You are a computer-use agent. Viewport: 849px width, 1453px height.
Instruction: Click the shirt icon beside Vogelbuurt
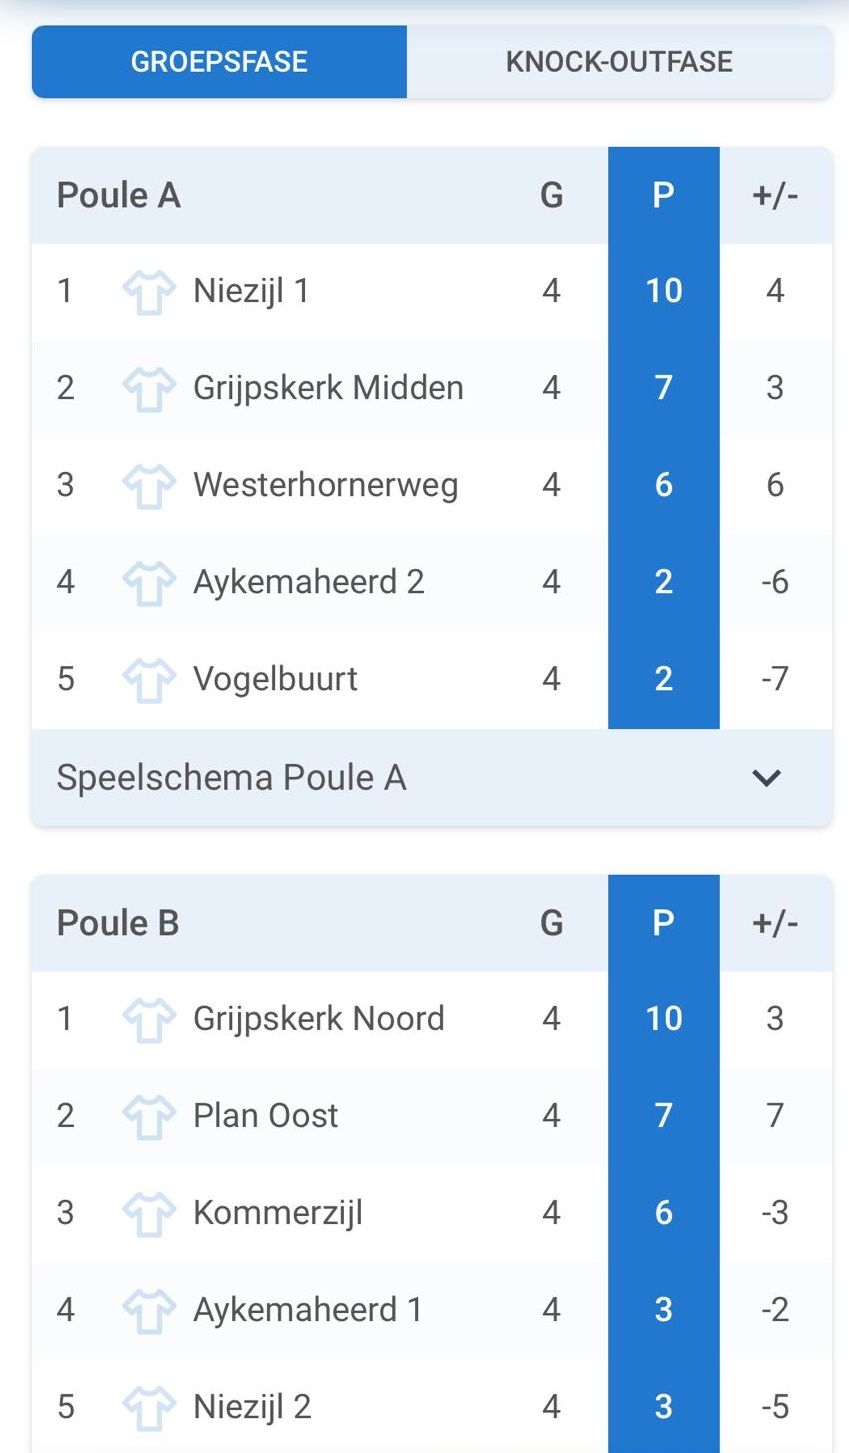coord(148,680)
